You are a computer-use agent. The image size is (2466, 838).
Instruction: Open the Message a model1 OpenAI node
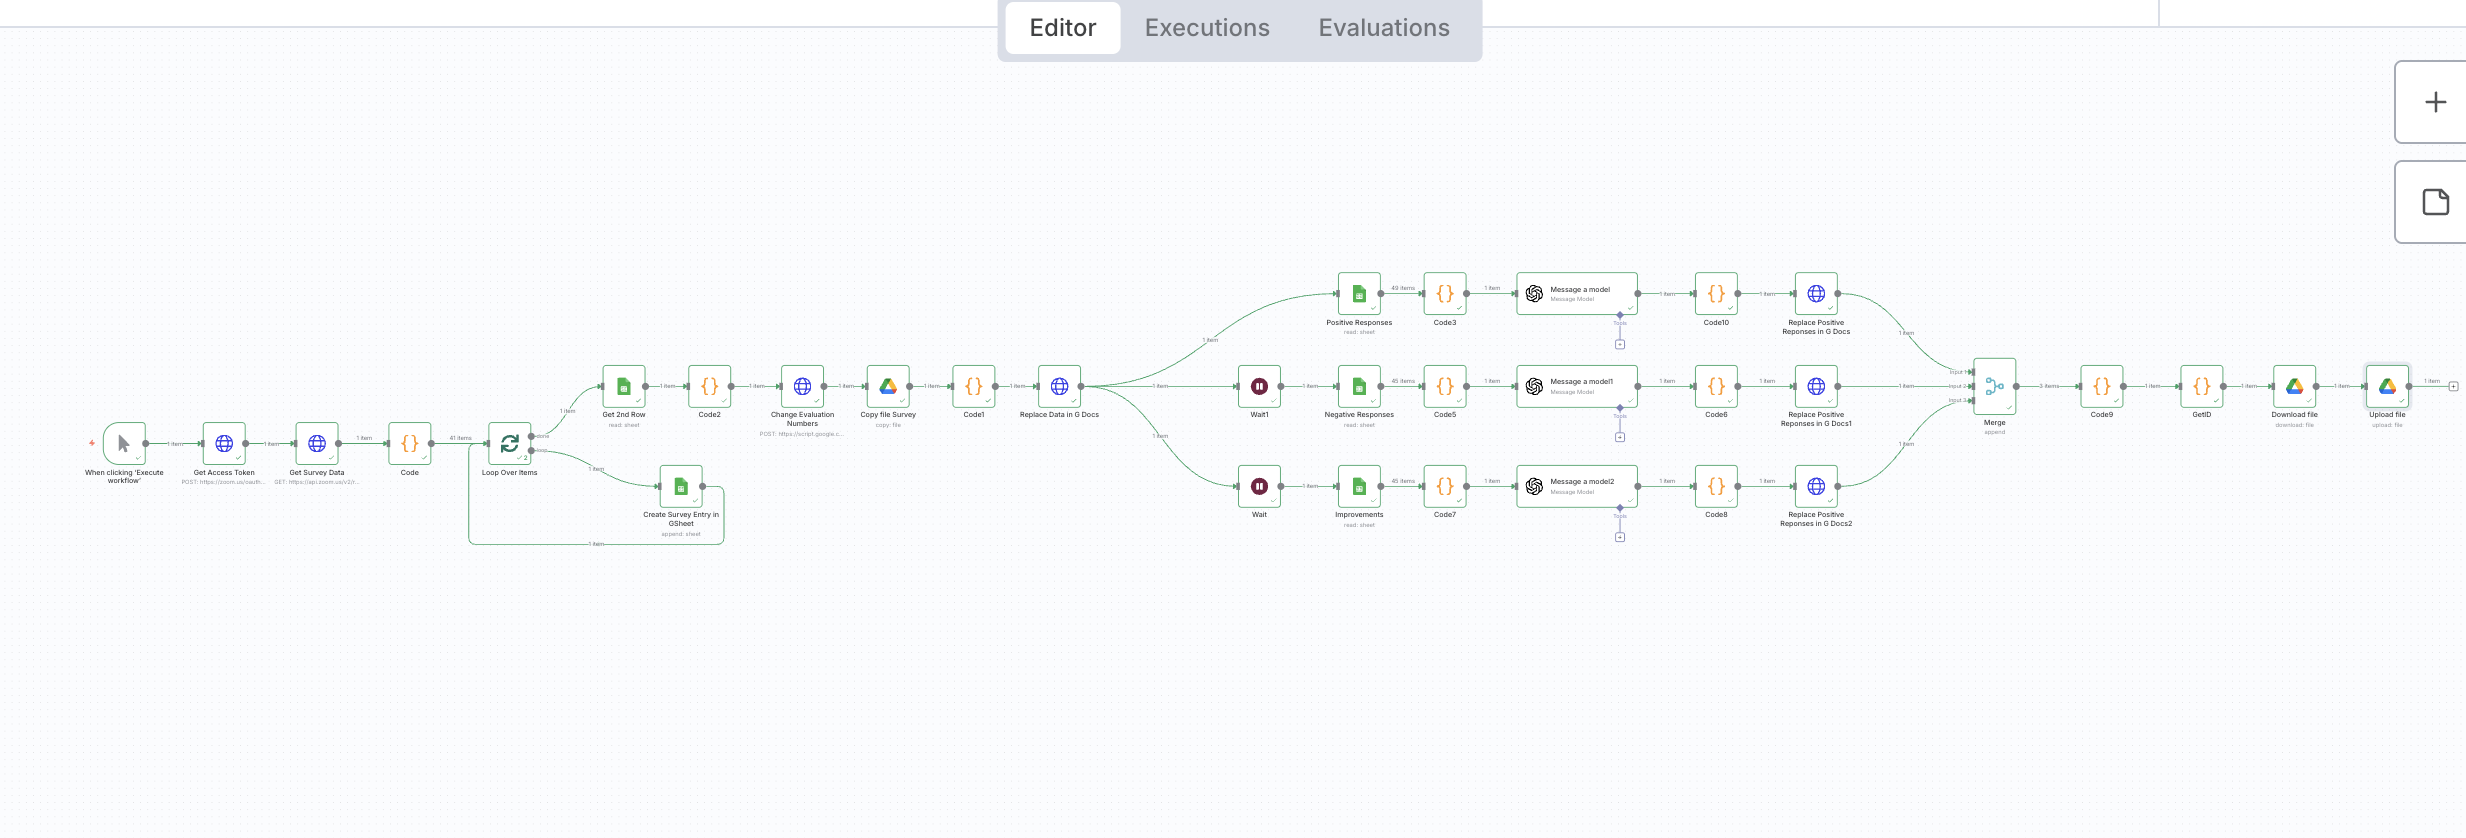[x=1576, y=386]
